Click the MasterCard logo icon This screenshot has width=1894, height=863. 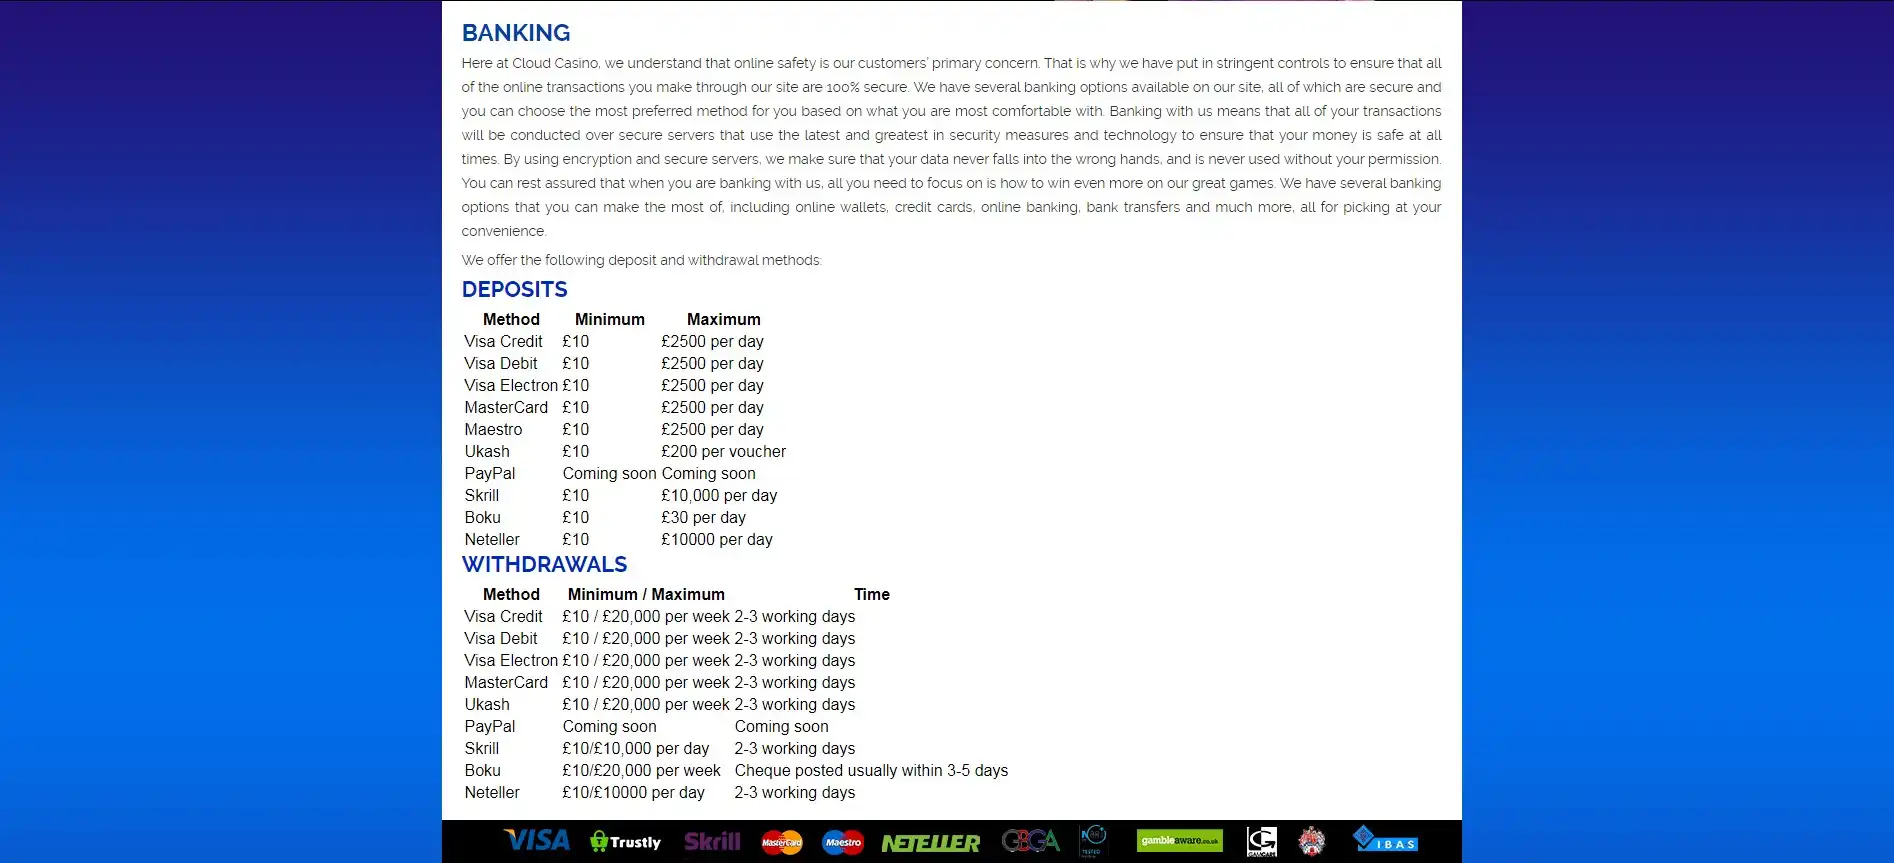tap(782, 843)
